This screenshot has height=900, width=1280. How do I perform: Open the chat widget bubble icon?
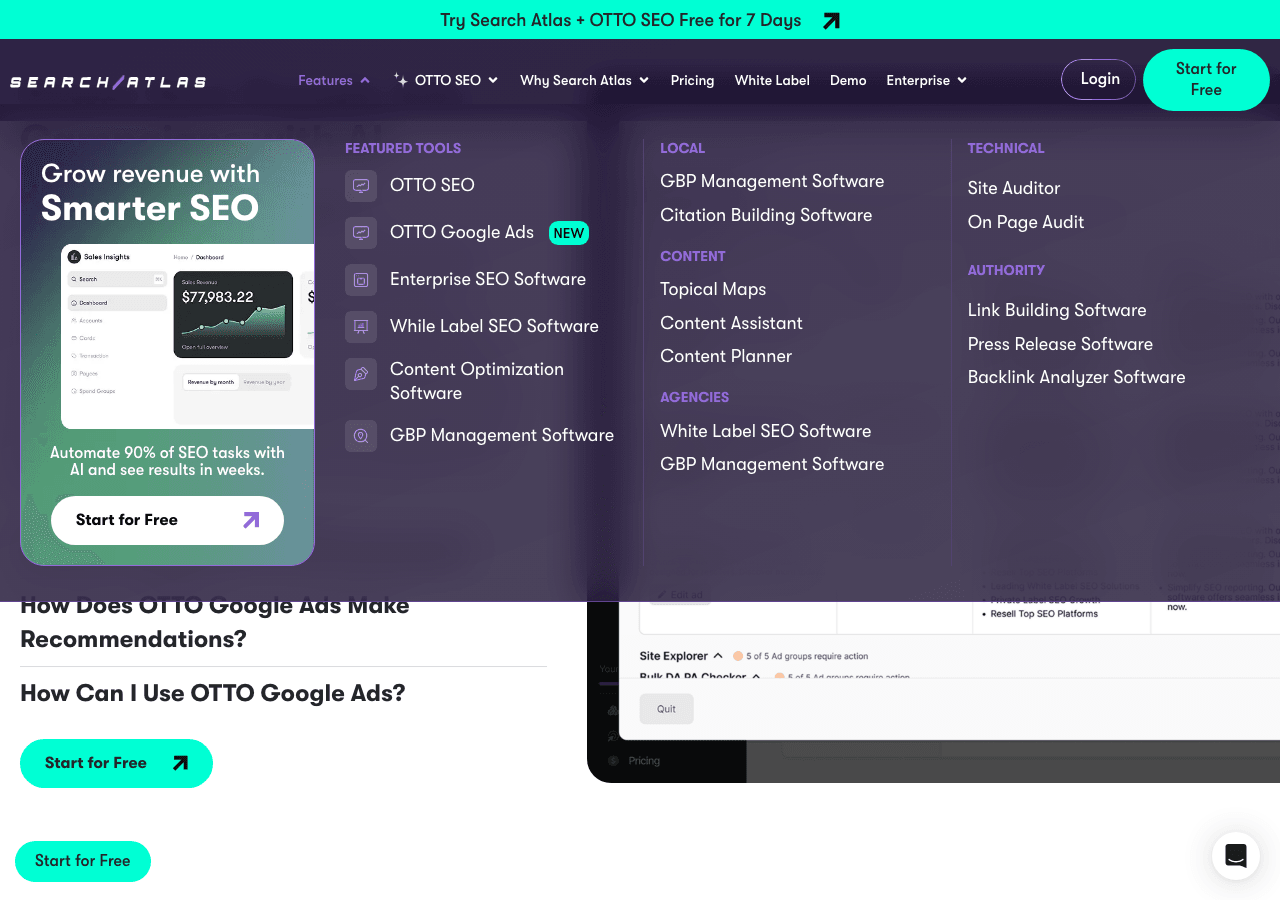(x=1236, y=856)
